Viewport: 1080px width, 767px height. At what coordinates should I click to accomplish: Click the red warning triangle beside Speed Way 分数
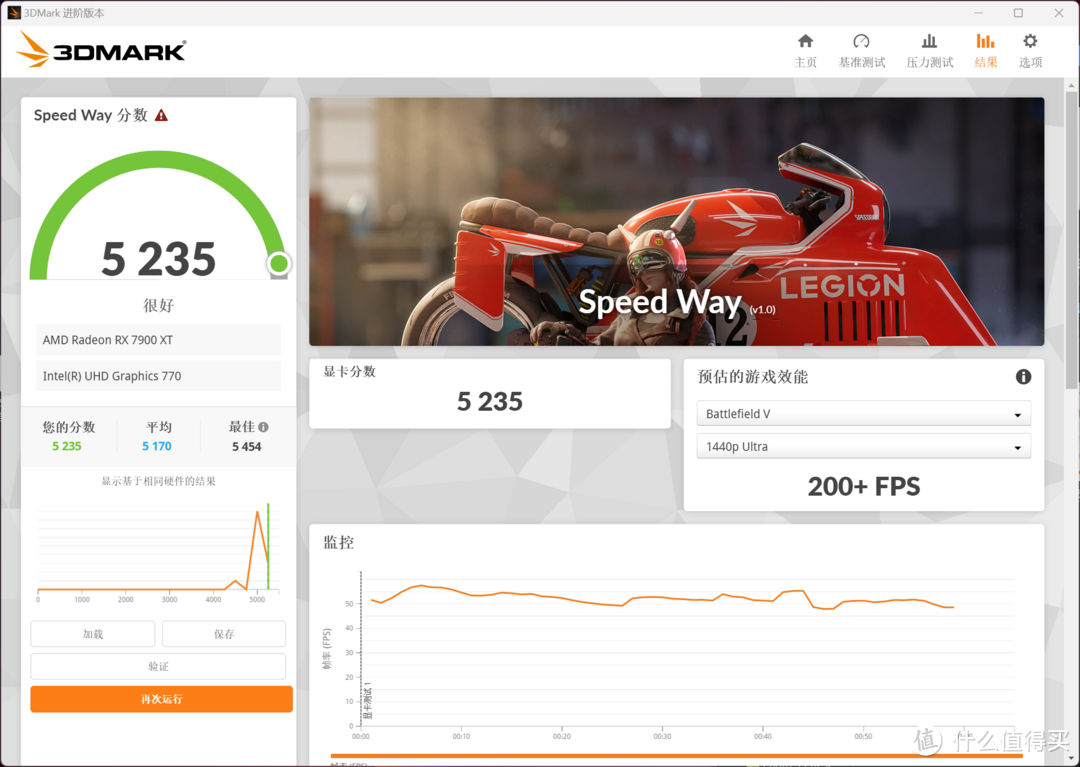[161, 115]
